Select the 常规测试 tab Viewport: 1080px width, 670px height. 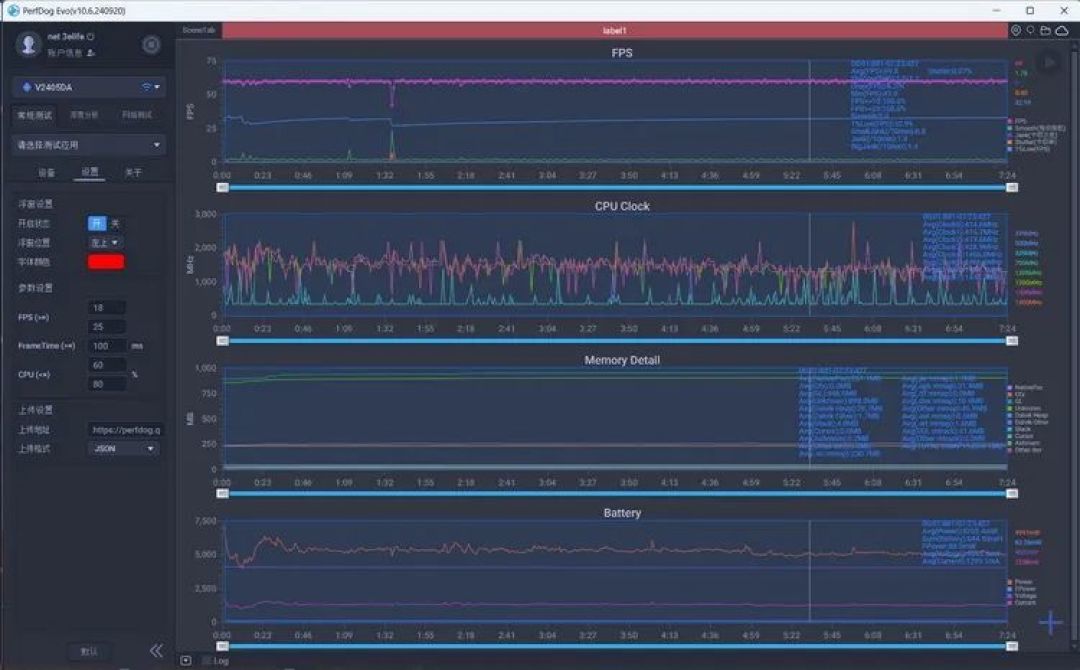(x=34, y=115)
